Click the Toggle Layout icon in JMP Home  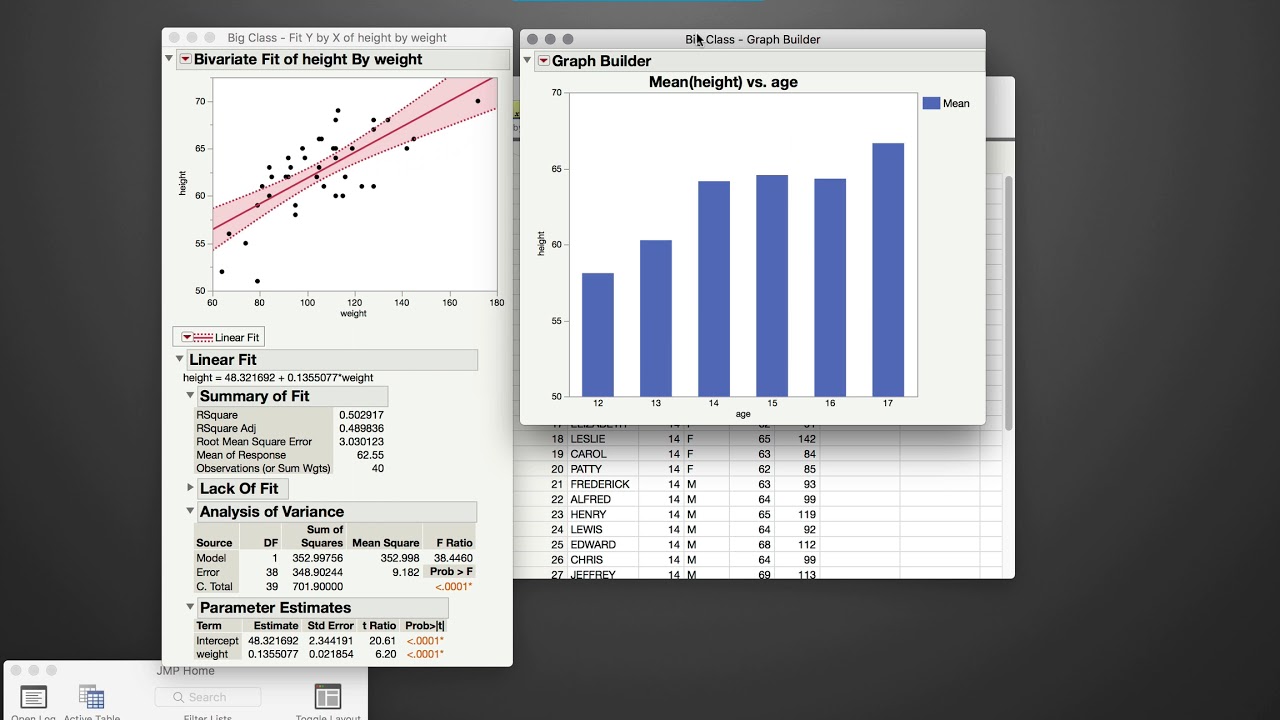[328, 697]
